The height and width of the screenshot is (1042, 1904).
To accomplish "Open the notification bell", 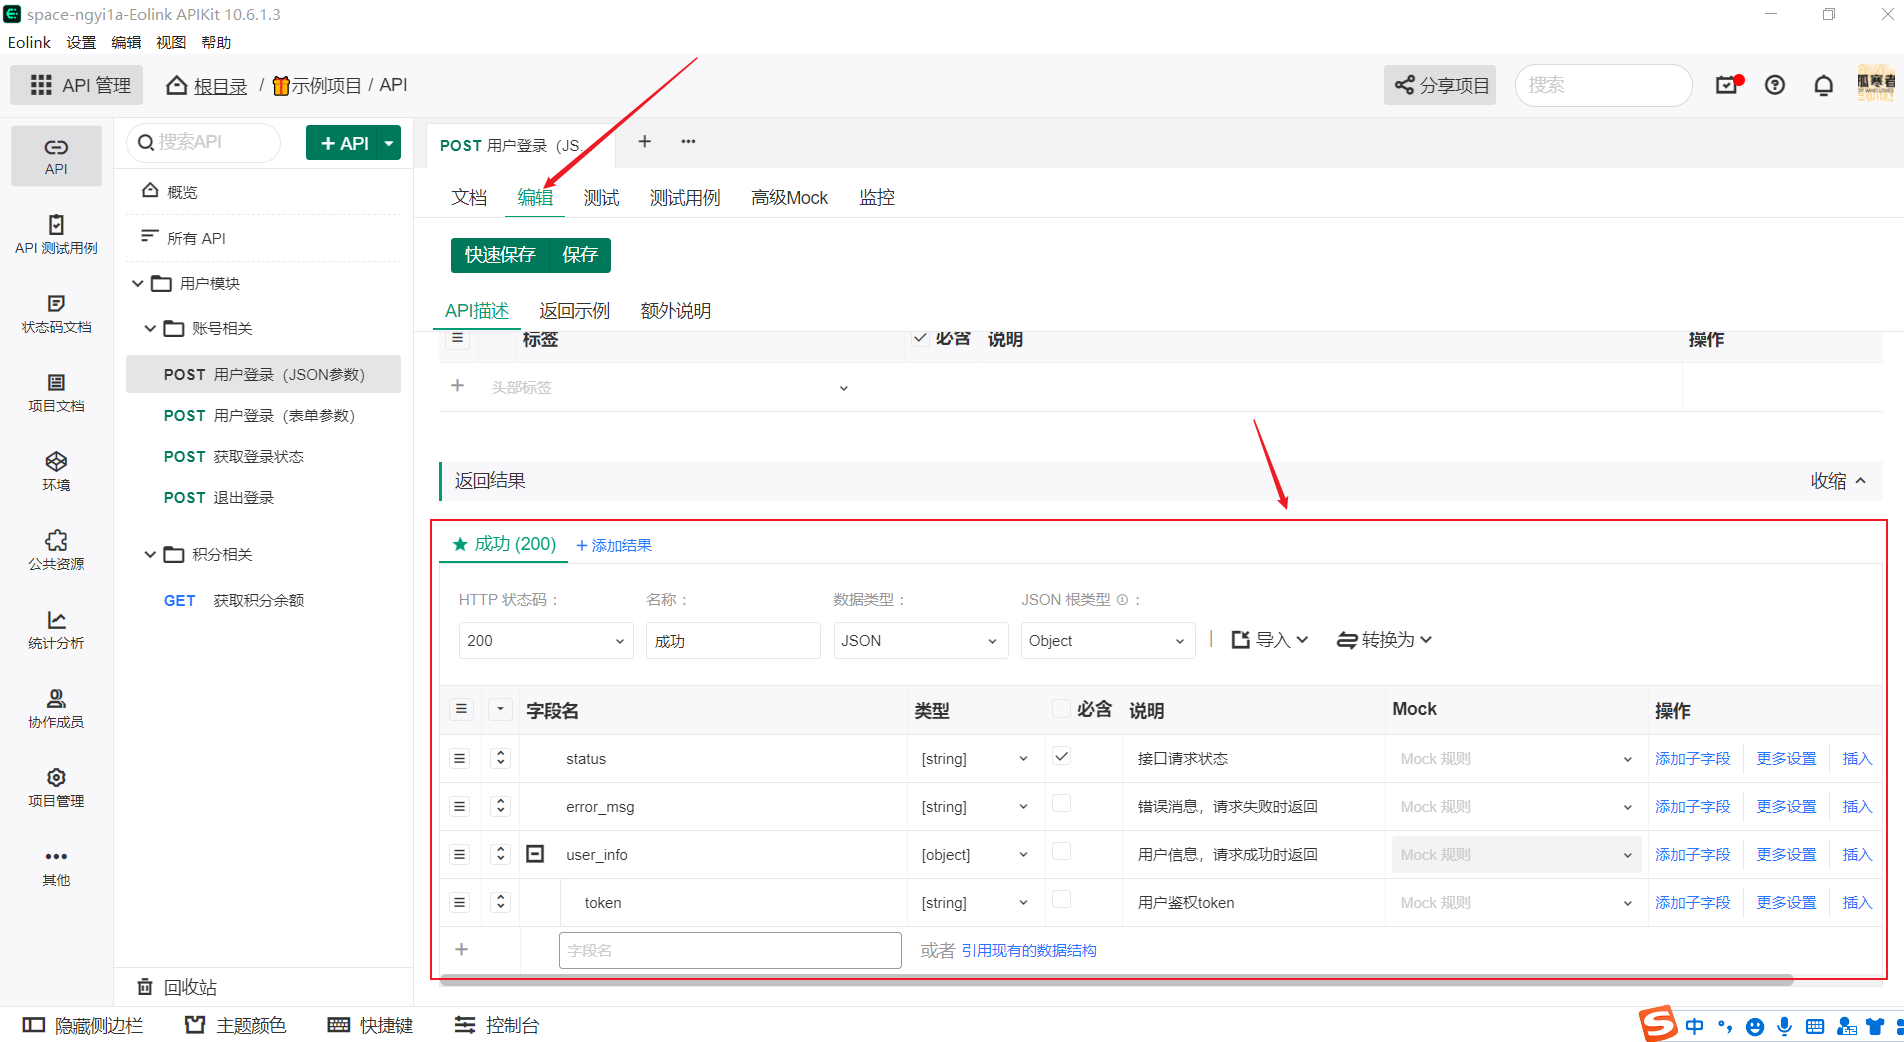I will coord(1822,85).
